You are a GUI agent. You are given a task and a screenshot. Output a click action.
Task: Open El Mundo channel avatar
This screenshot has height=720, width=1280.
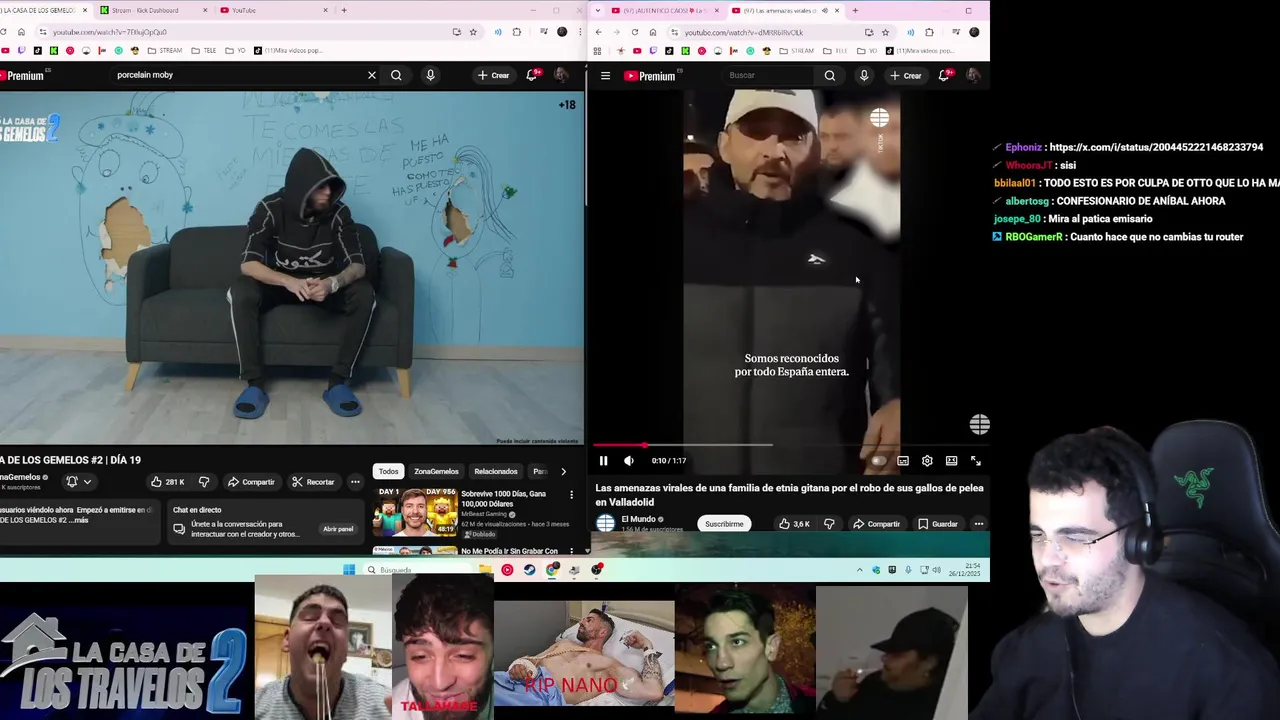coord(605,523)
